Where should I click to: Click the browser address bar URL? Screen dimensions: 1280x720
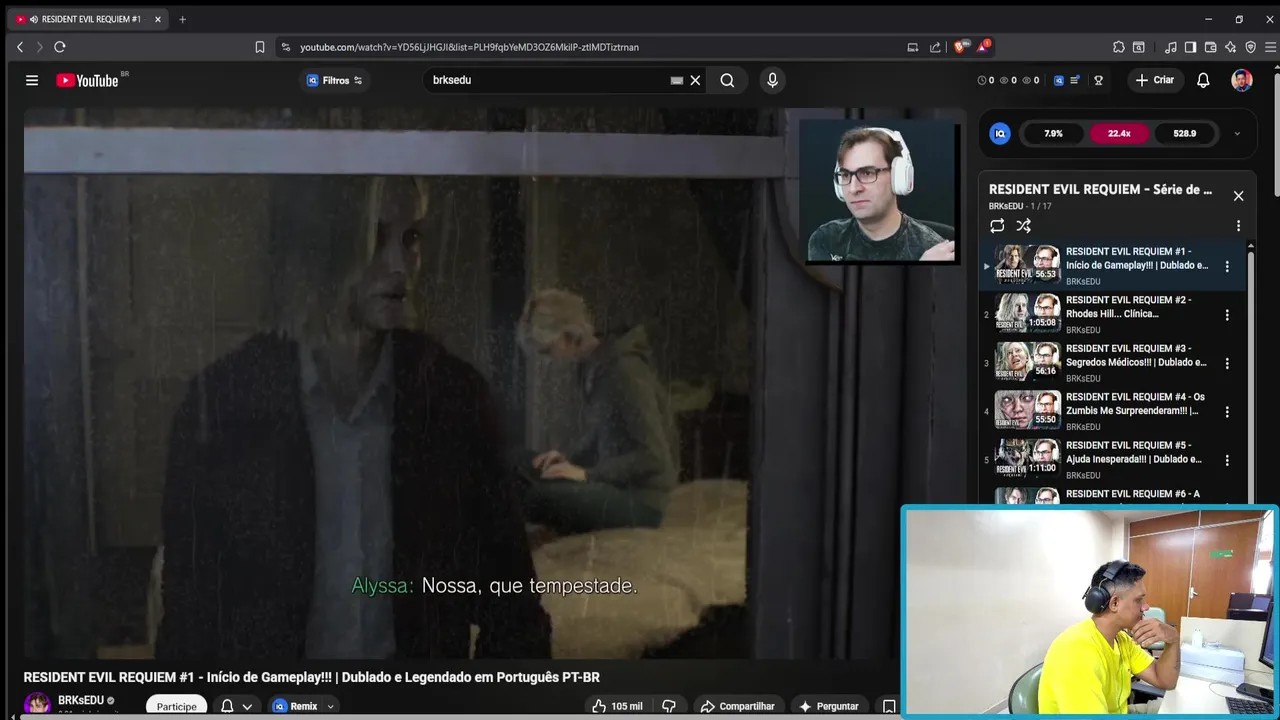469,47
